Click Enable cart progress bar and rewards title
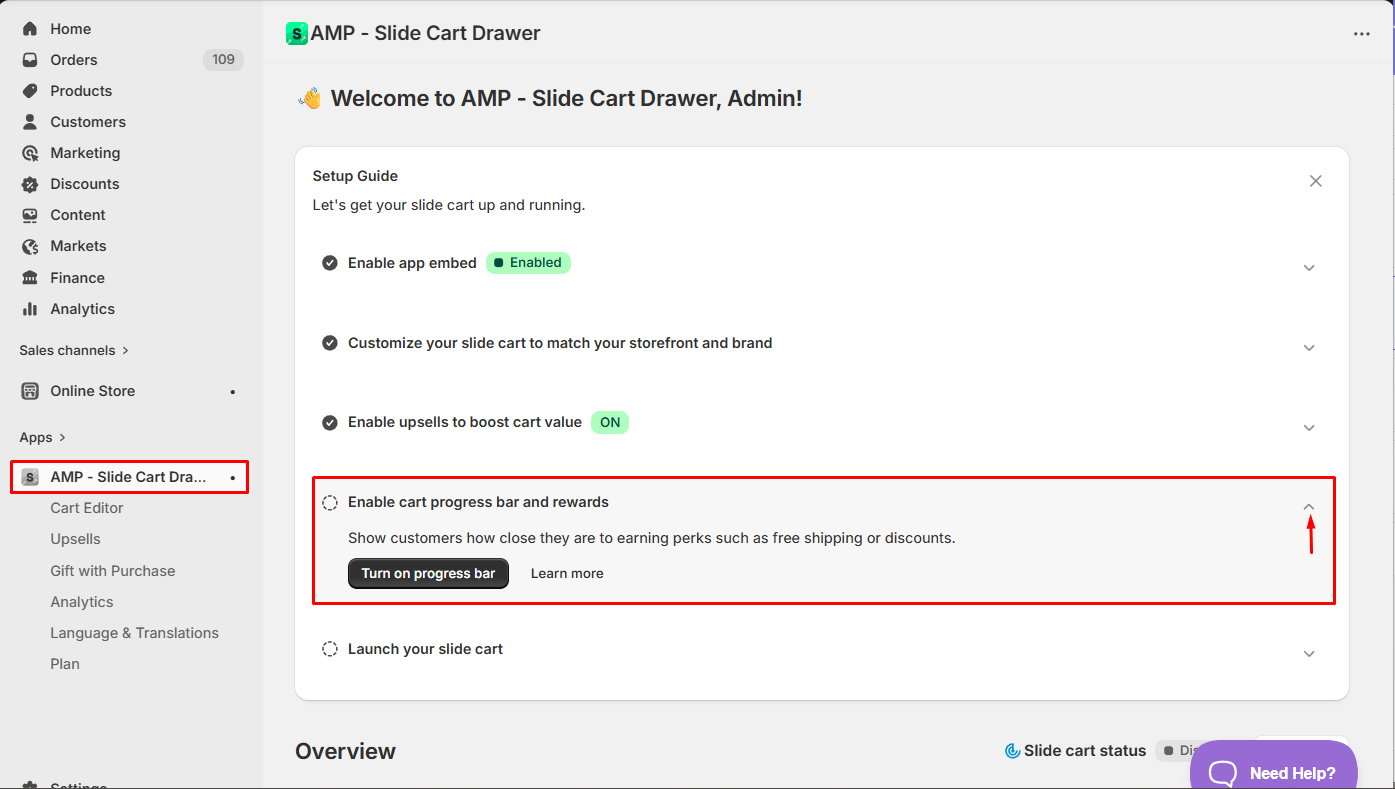 [x=478, y=502]
